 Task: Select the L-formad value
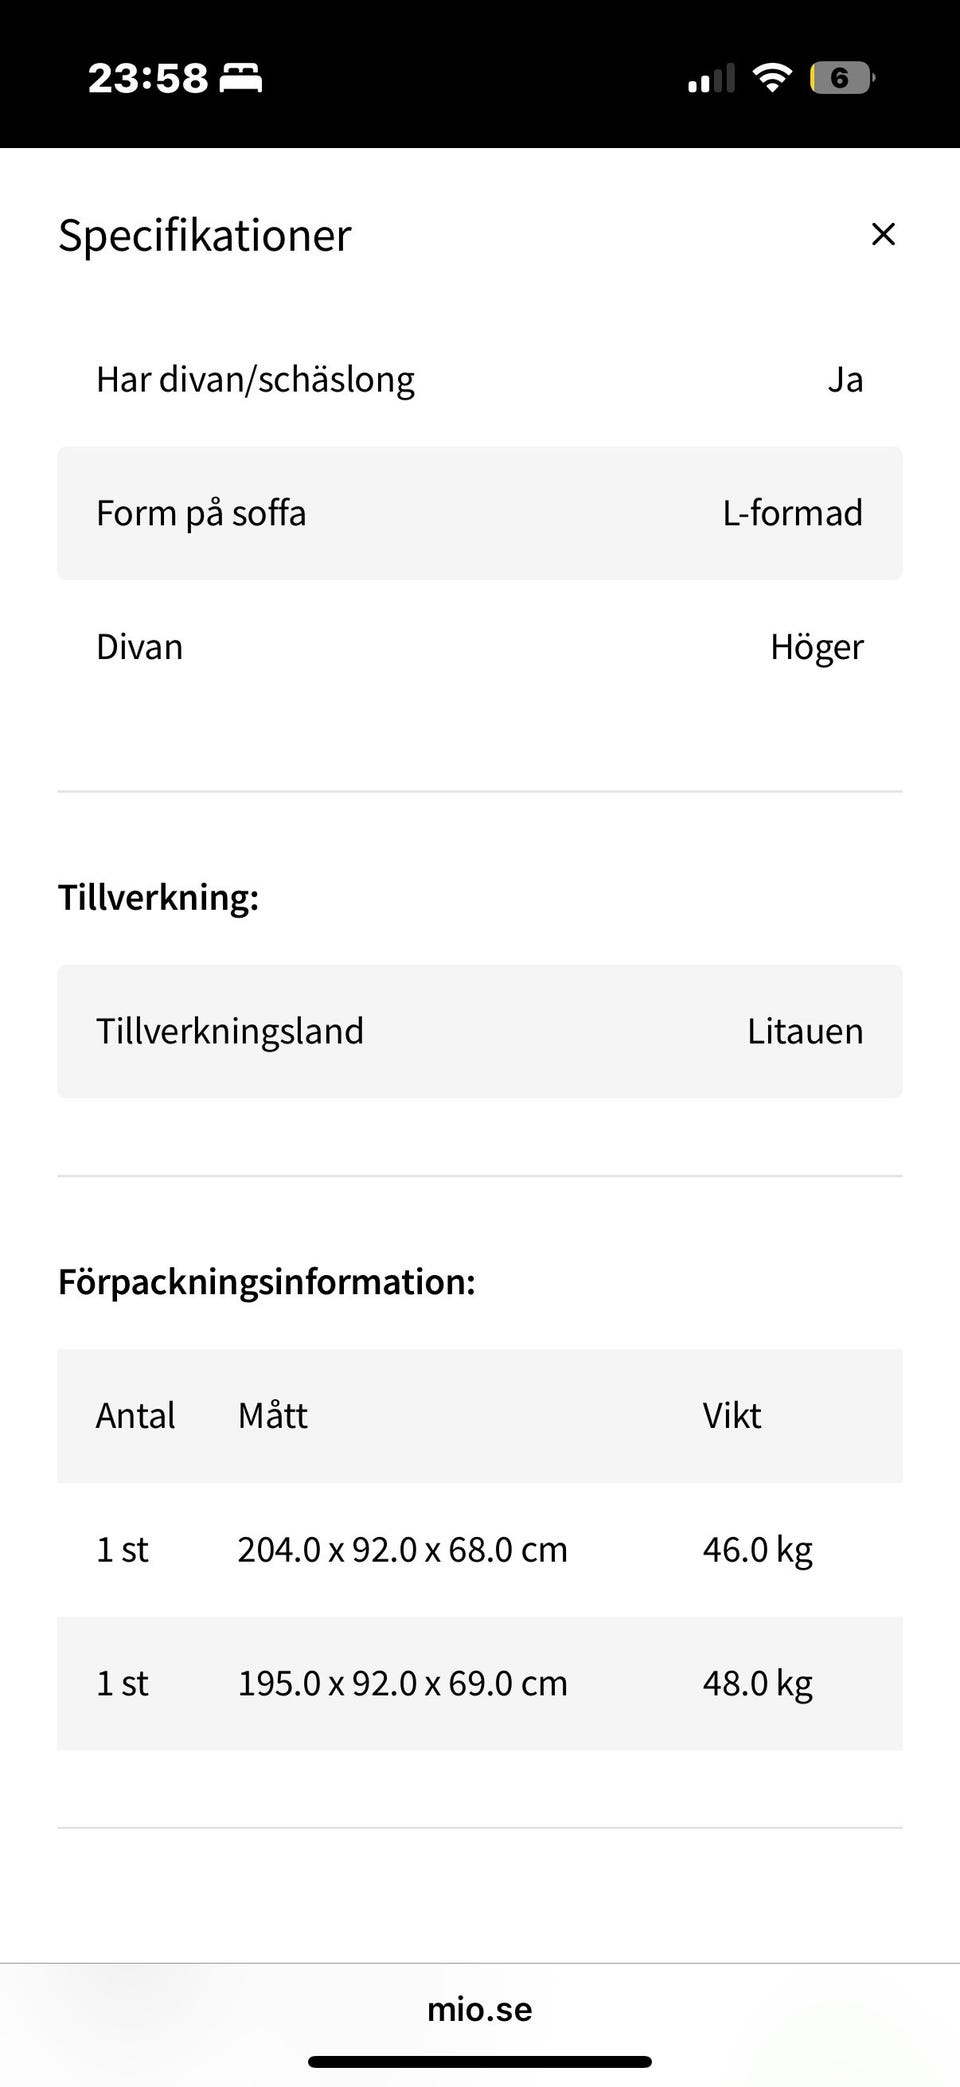(x=792, y=513)
